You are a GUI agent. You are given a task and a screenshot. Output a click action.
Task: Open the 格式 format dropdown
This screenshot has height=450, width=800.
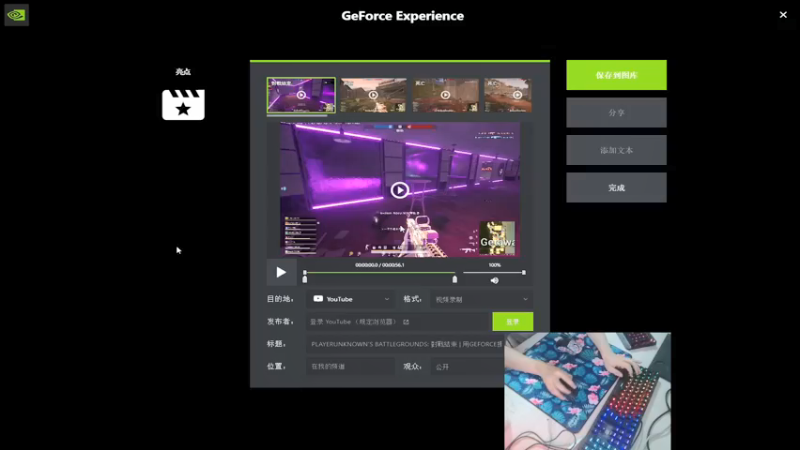tap(482, 299)
